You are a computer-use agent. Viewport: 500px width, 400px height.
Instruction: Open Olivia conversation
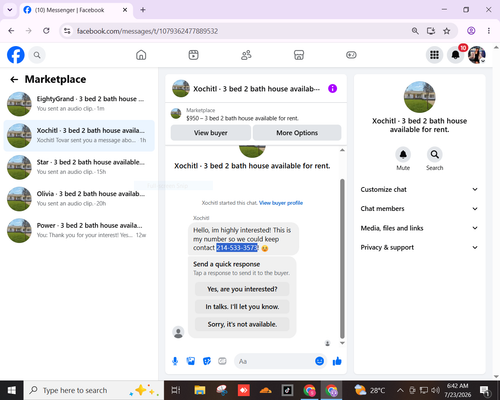[79, 199]
